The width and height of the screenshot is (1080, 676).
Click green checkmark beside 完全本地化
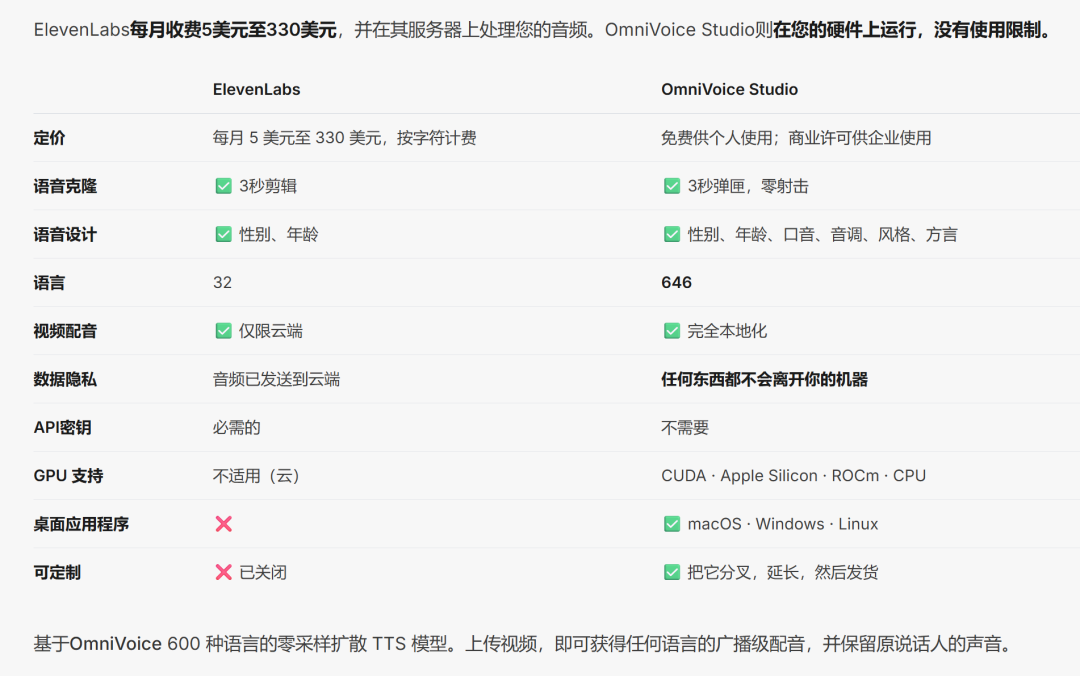coord(672,331)
